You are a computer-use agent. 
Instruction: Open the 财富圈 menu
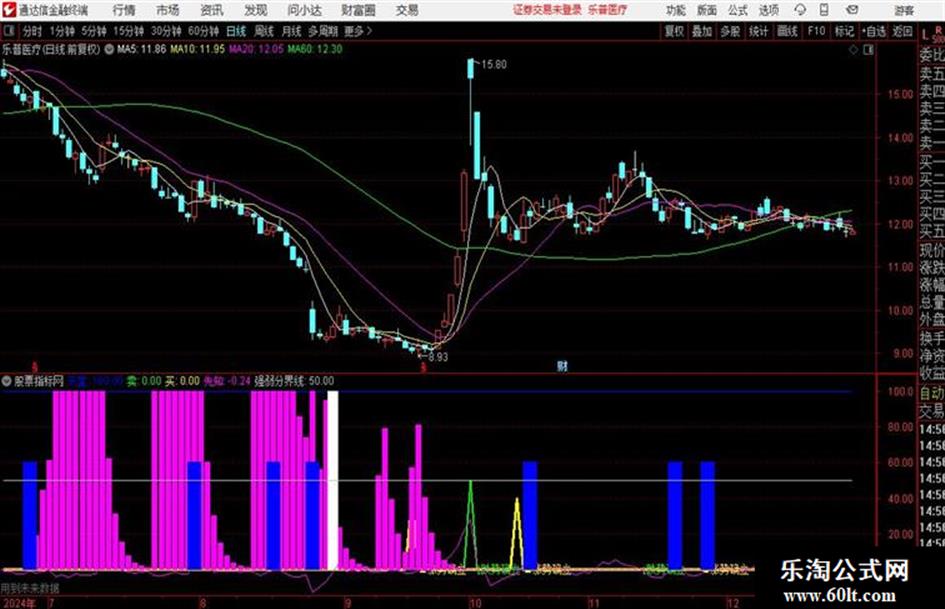click(x=358, y=10)
